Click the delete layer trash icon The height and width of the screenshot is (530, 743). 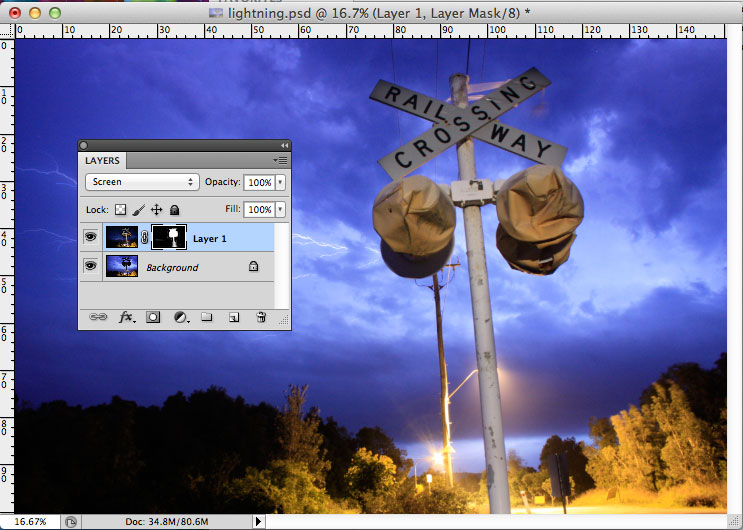click(x=261, y=317)
